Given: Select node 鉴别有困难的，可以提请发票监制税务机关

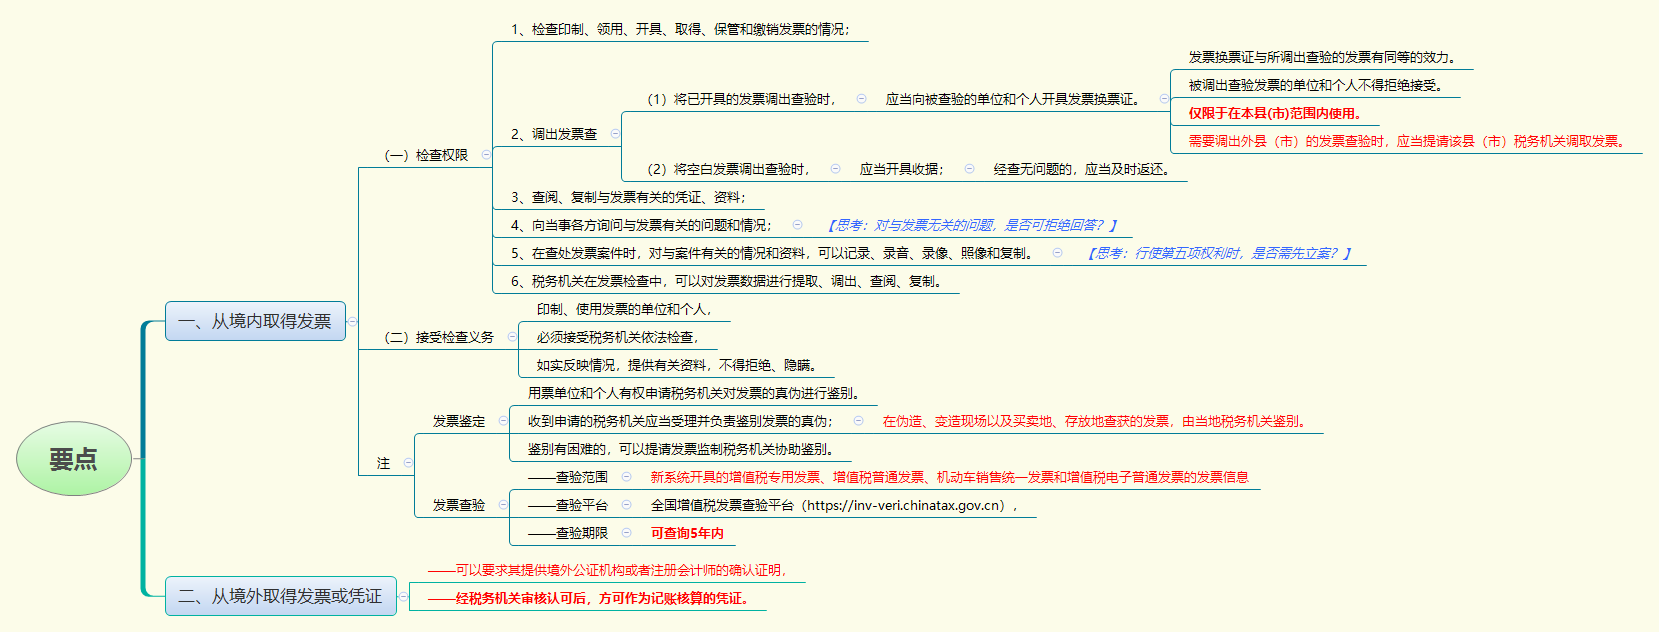Looking at the screenshot, I should click(x=681, y=449).
